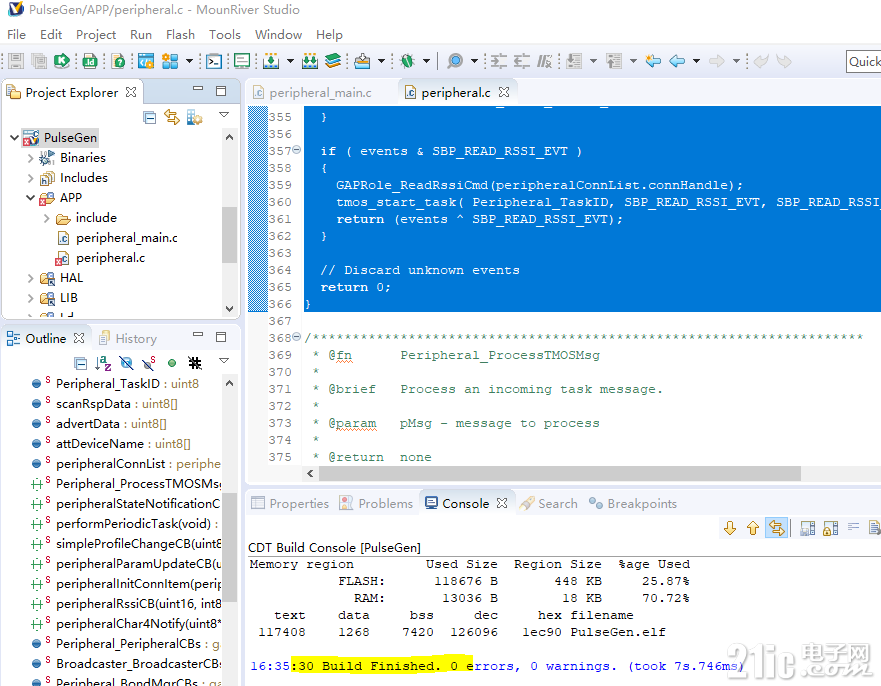Screen dimensions: 881x686
Task: Expand the include subfolder
Action: 47,218
